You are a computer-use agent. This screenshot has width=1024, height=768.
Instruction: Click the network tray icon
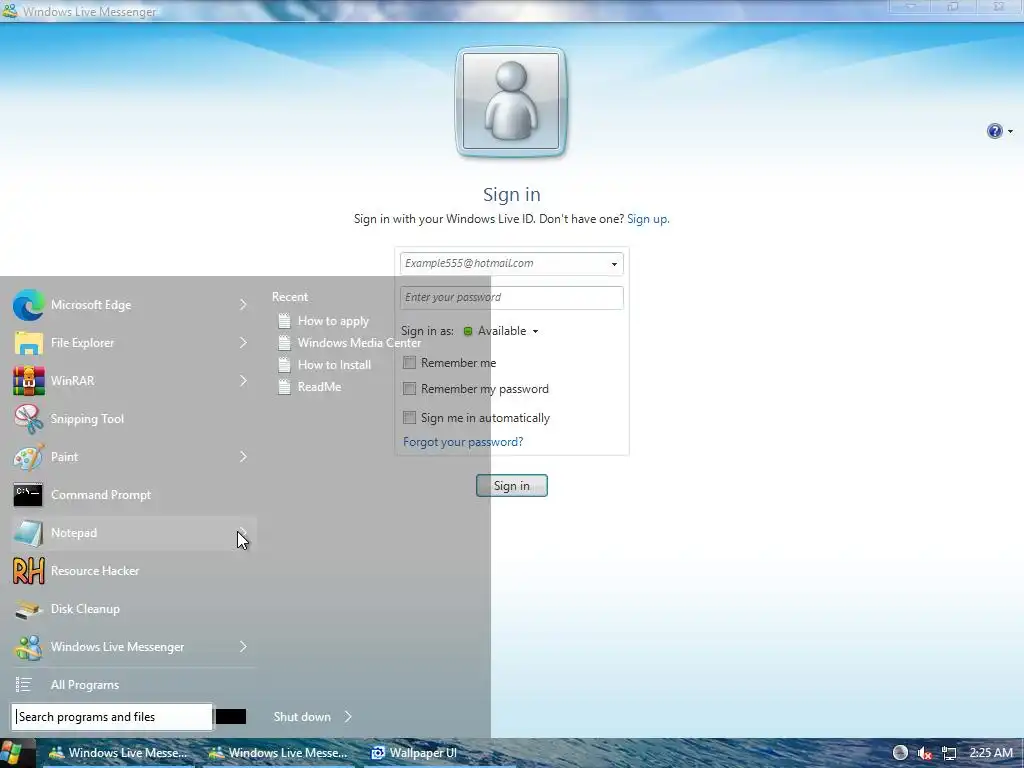(949, 753)
